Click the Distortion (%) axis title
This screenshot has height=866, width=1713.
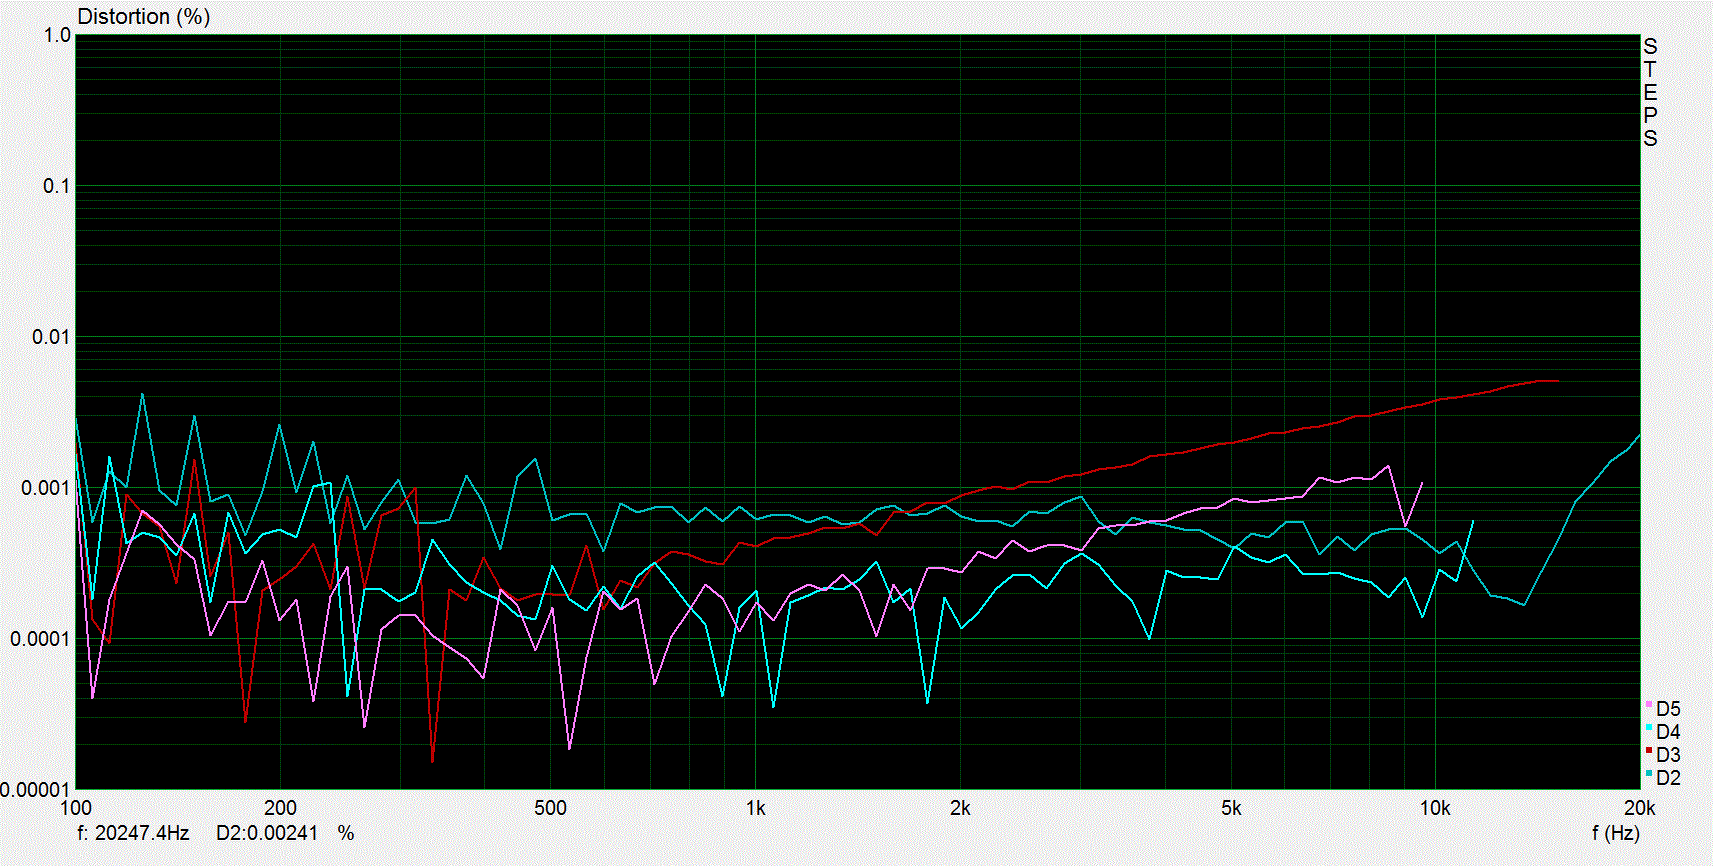click(x=144, y=17)
